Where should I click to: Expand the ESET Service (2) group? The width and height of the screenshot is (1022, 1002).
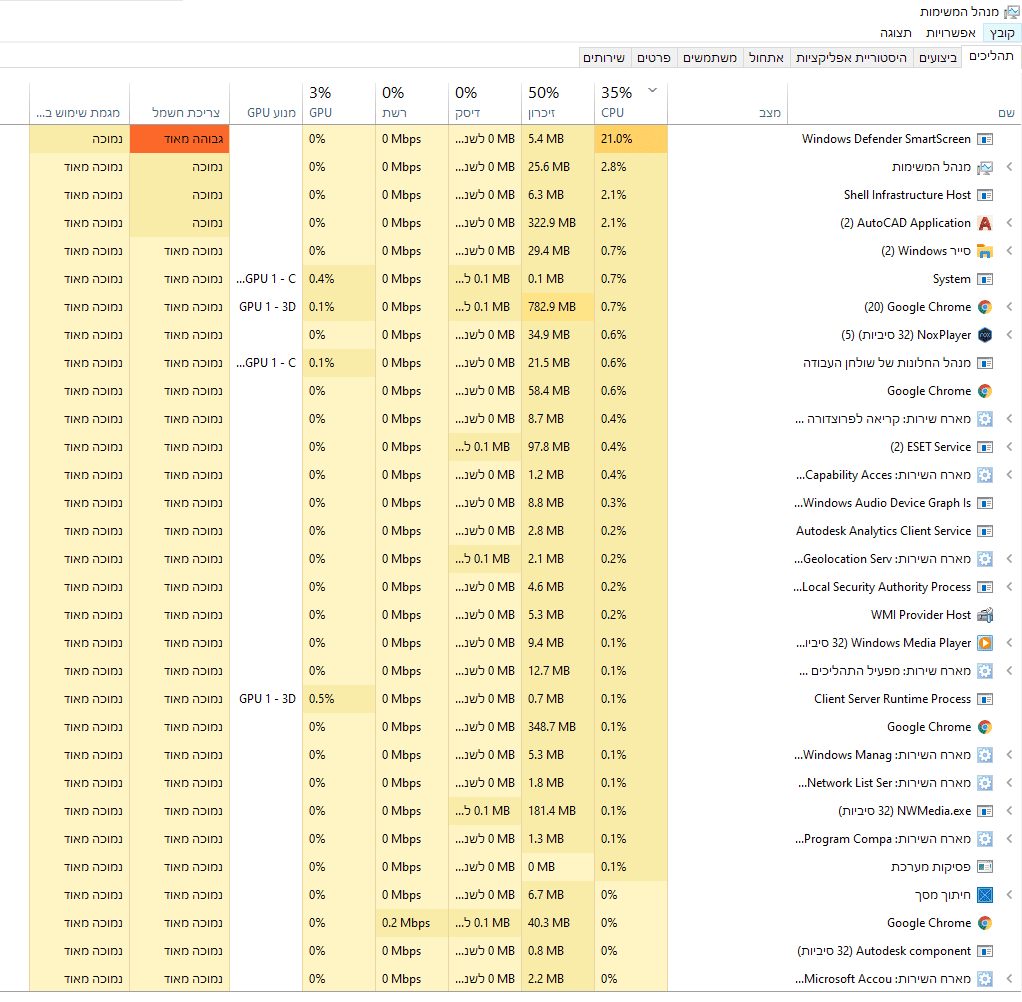pyautogui.click(x=1009, y=447)
